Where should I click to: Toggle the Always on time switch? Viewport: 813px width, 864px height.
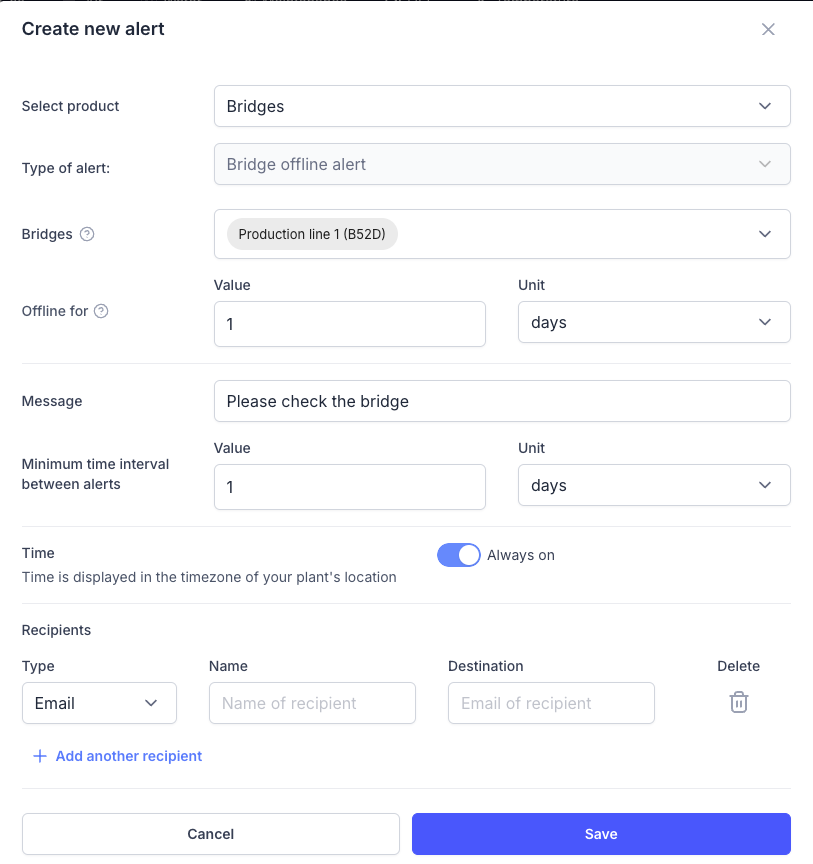coord(459,555)
